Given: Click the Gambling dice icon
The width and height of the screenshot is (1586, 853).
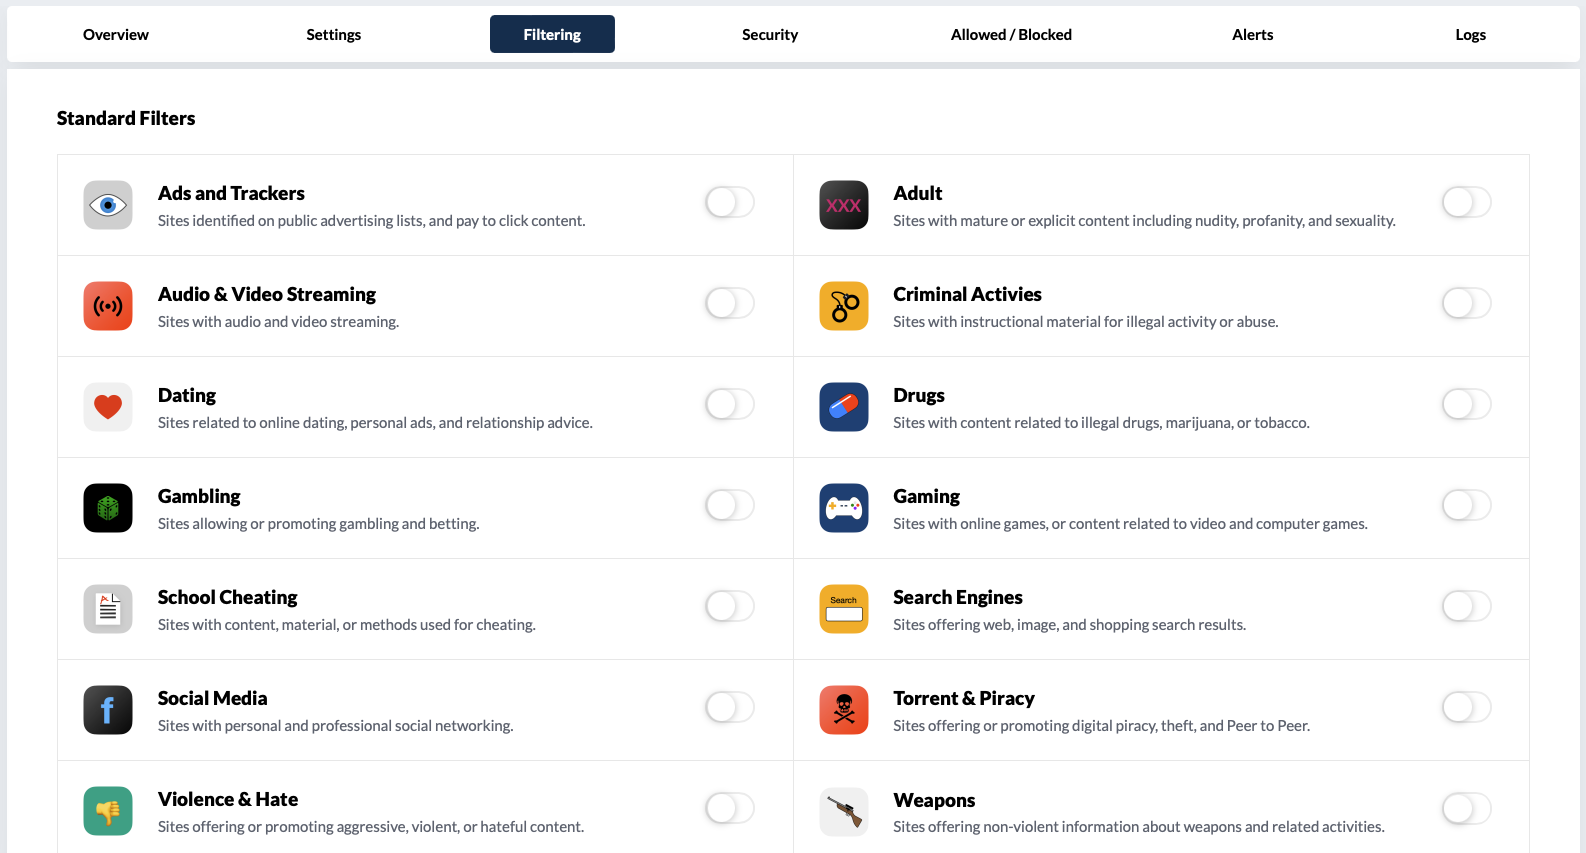Looking at the screenshot, I should 108,508.
